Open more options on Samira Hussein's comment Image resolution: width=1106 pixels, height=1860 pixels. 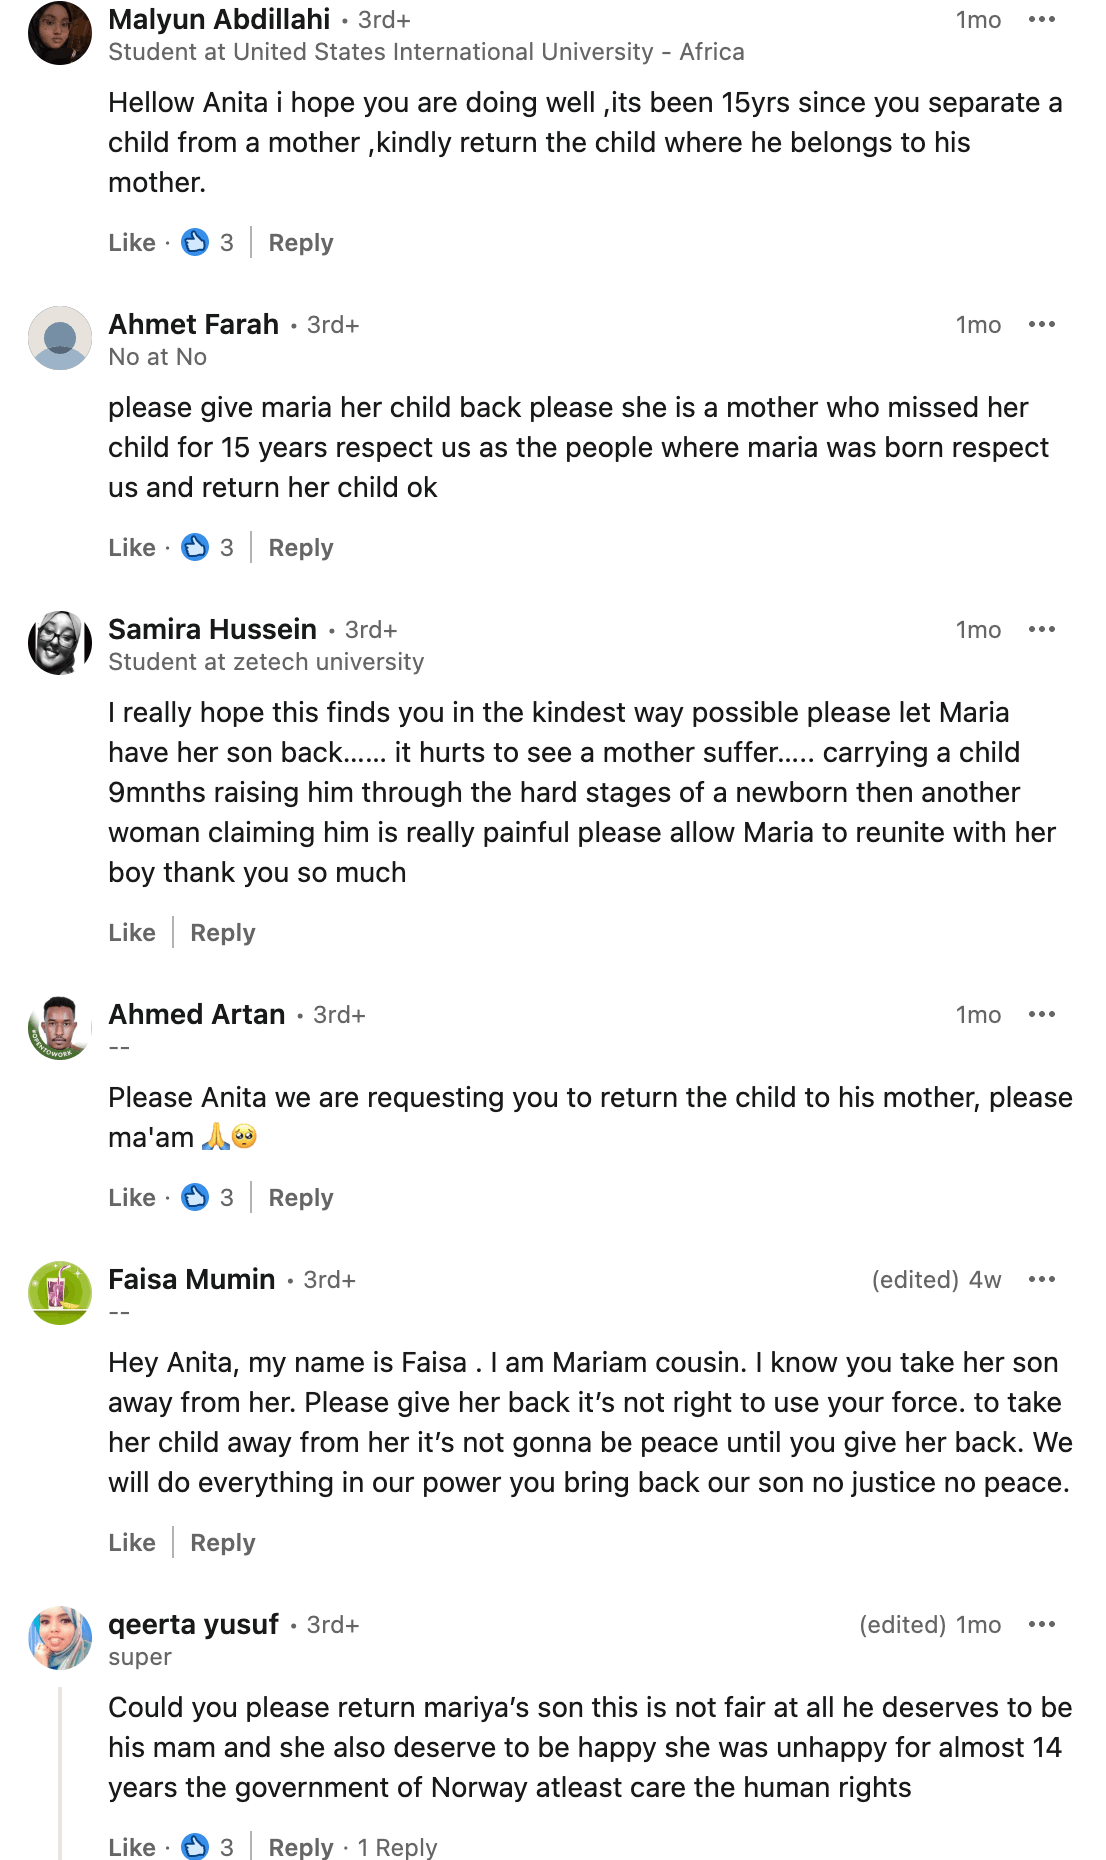pyautogui.click(x=1041, y=630)
